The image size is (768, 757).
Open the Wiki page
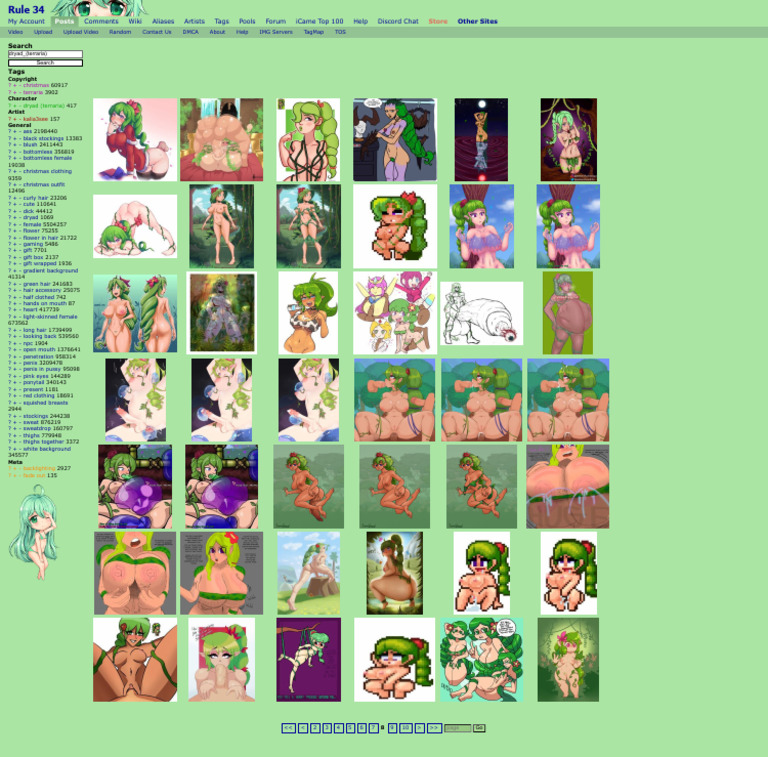pyautogui.click(x=135, y=21)
